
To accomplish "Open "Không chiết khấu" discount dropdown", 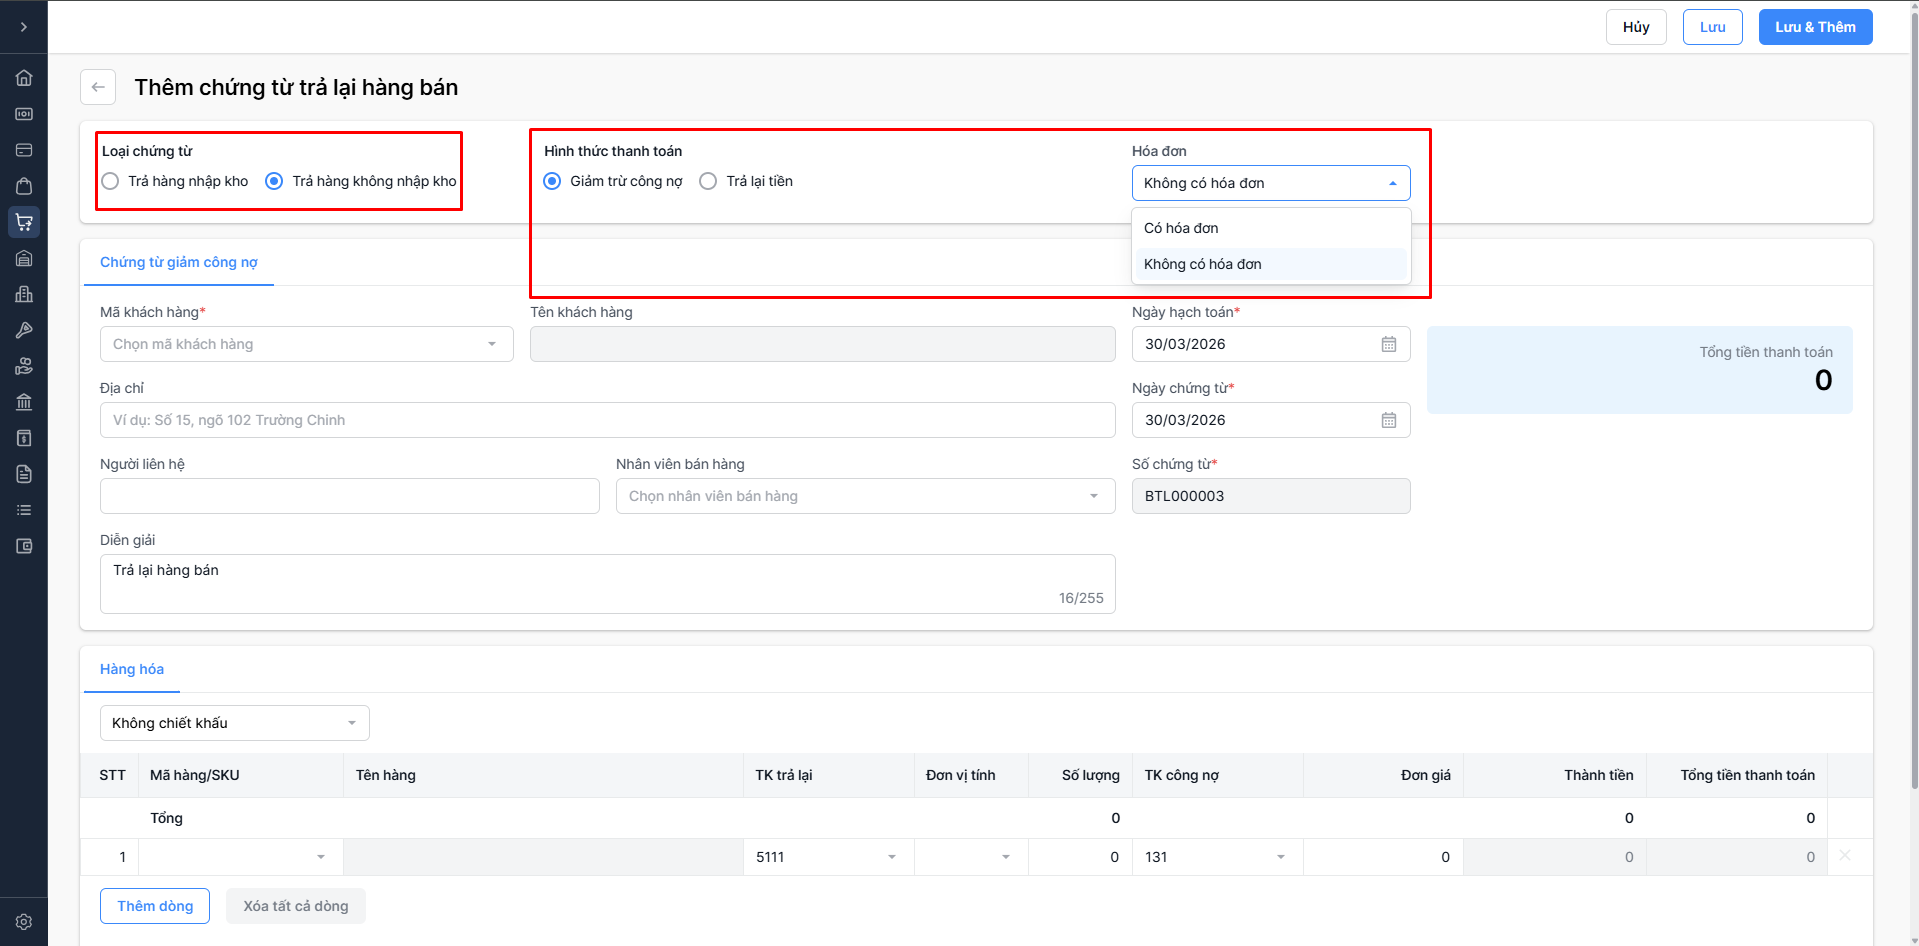I will (x=234, y=723).
